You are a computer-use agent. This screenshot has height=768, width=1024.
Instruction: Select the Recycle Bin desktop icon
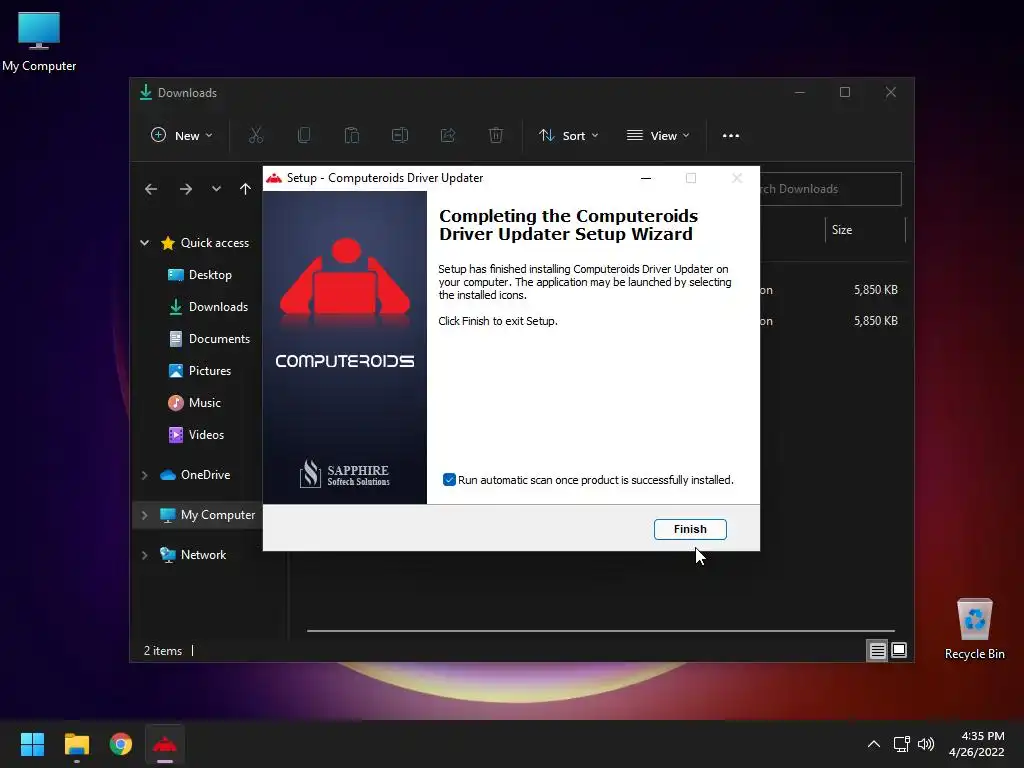pyautogui.click(x=974, y=630)
